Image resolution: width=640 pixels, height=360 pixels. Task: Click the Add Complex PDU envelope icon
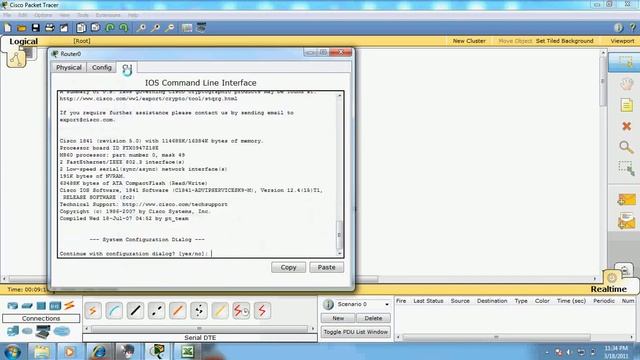[627, 221]
